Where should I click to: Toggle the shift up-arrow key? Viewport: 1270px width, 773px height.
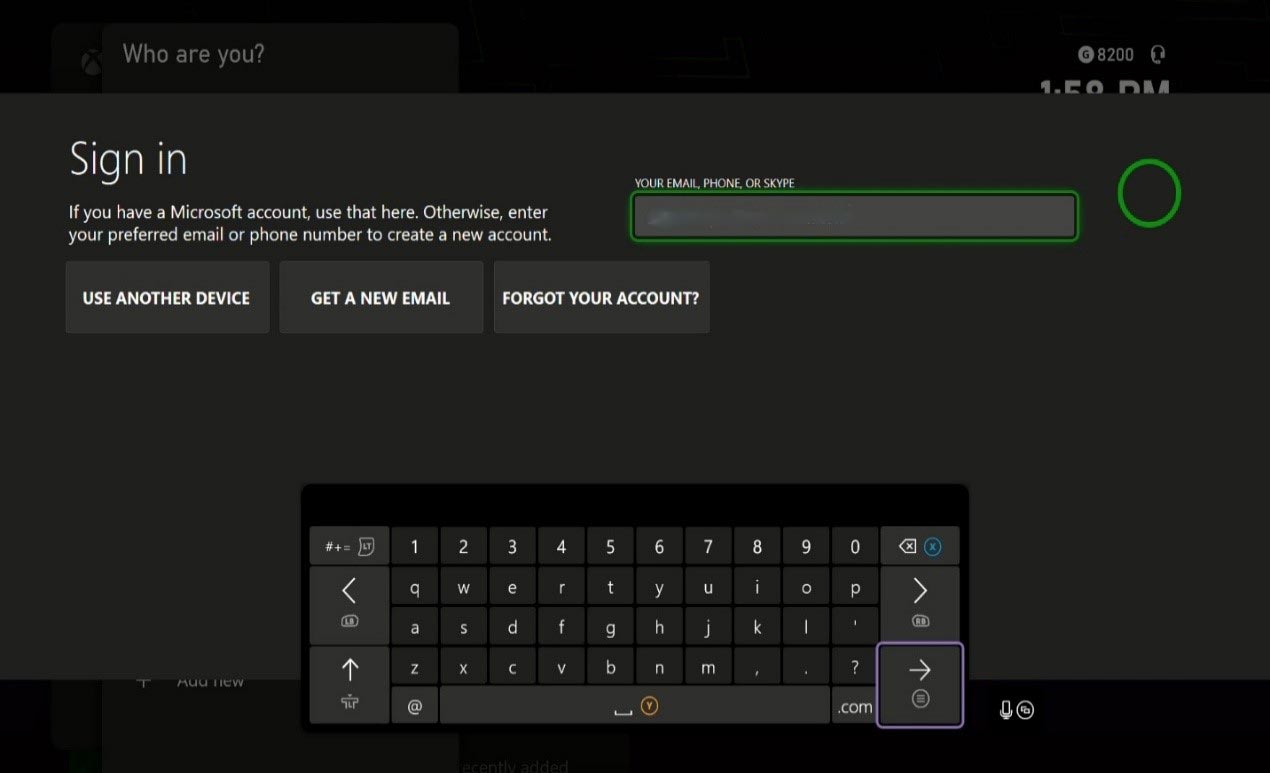[349, 685]
